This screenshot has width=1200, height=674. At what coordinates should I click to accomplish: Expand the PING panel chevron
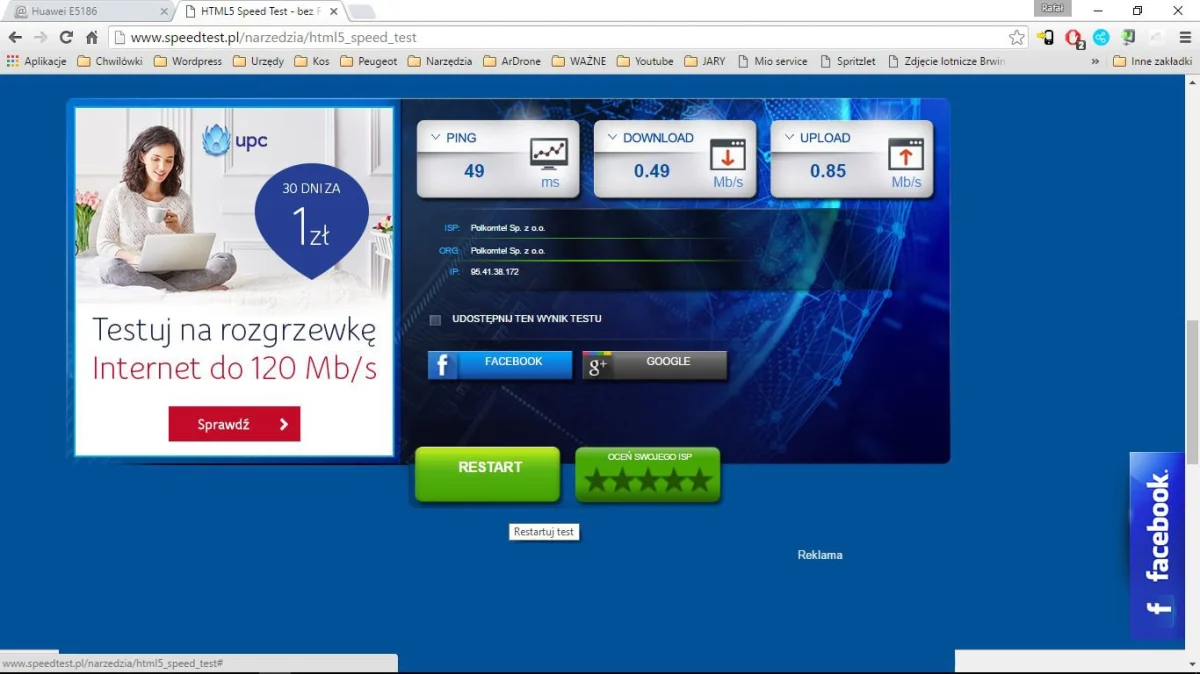435,138
